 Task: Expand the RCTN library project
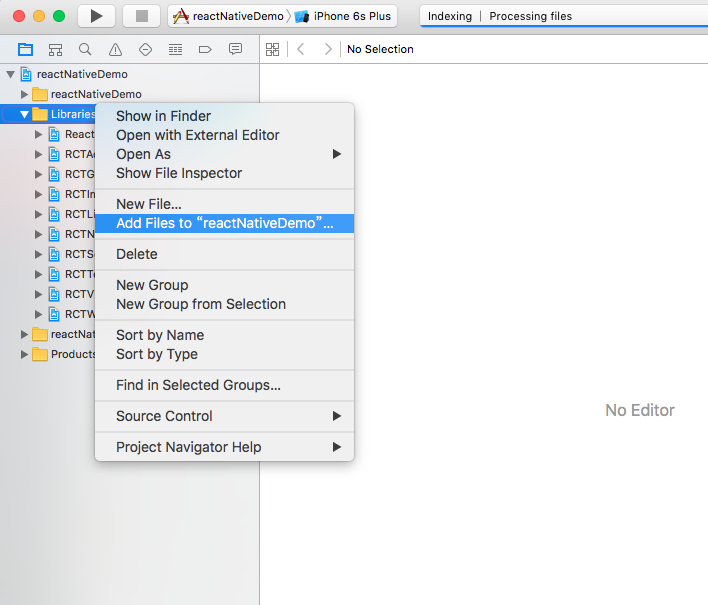tap(38, 234)
